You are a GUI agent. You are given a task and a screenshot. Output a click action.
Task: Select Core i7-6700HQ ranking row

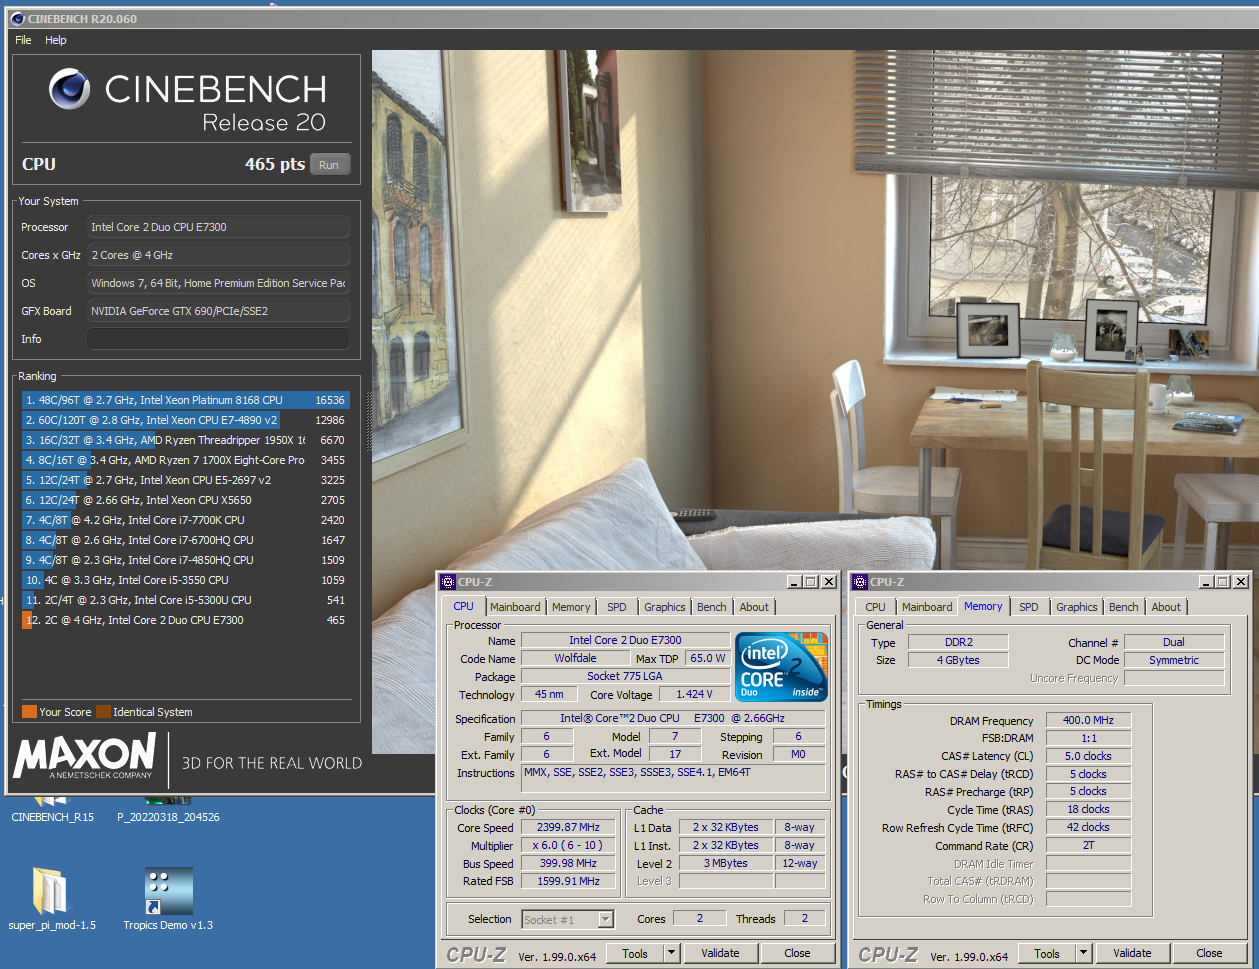186,540
